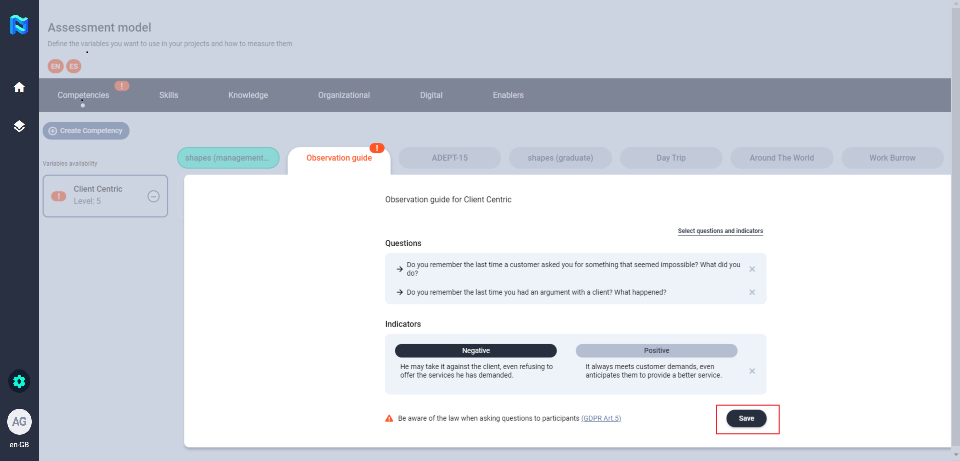
Task: Click minus icon on Client Centric card
Action: pyautogui.click(x=153, y=196)
